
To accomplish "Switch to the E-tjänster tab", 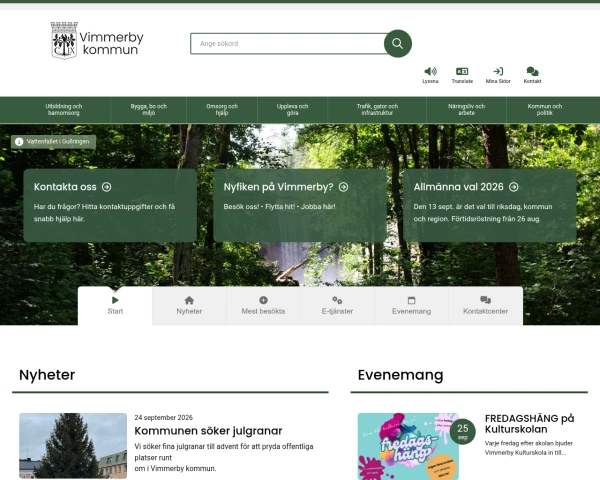I will click(x=337, y=306).
